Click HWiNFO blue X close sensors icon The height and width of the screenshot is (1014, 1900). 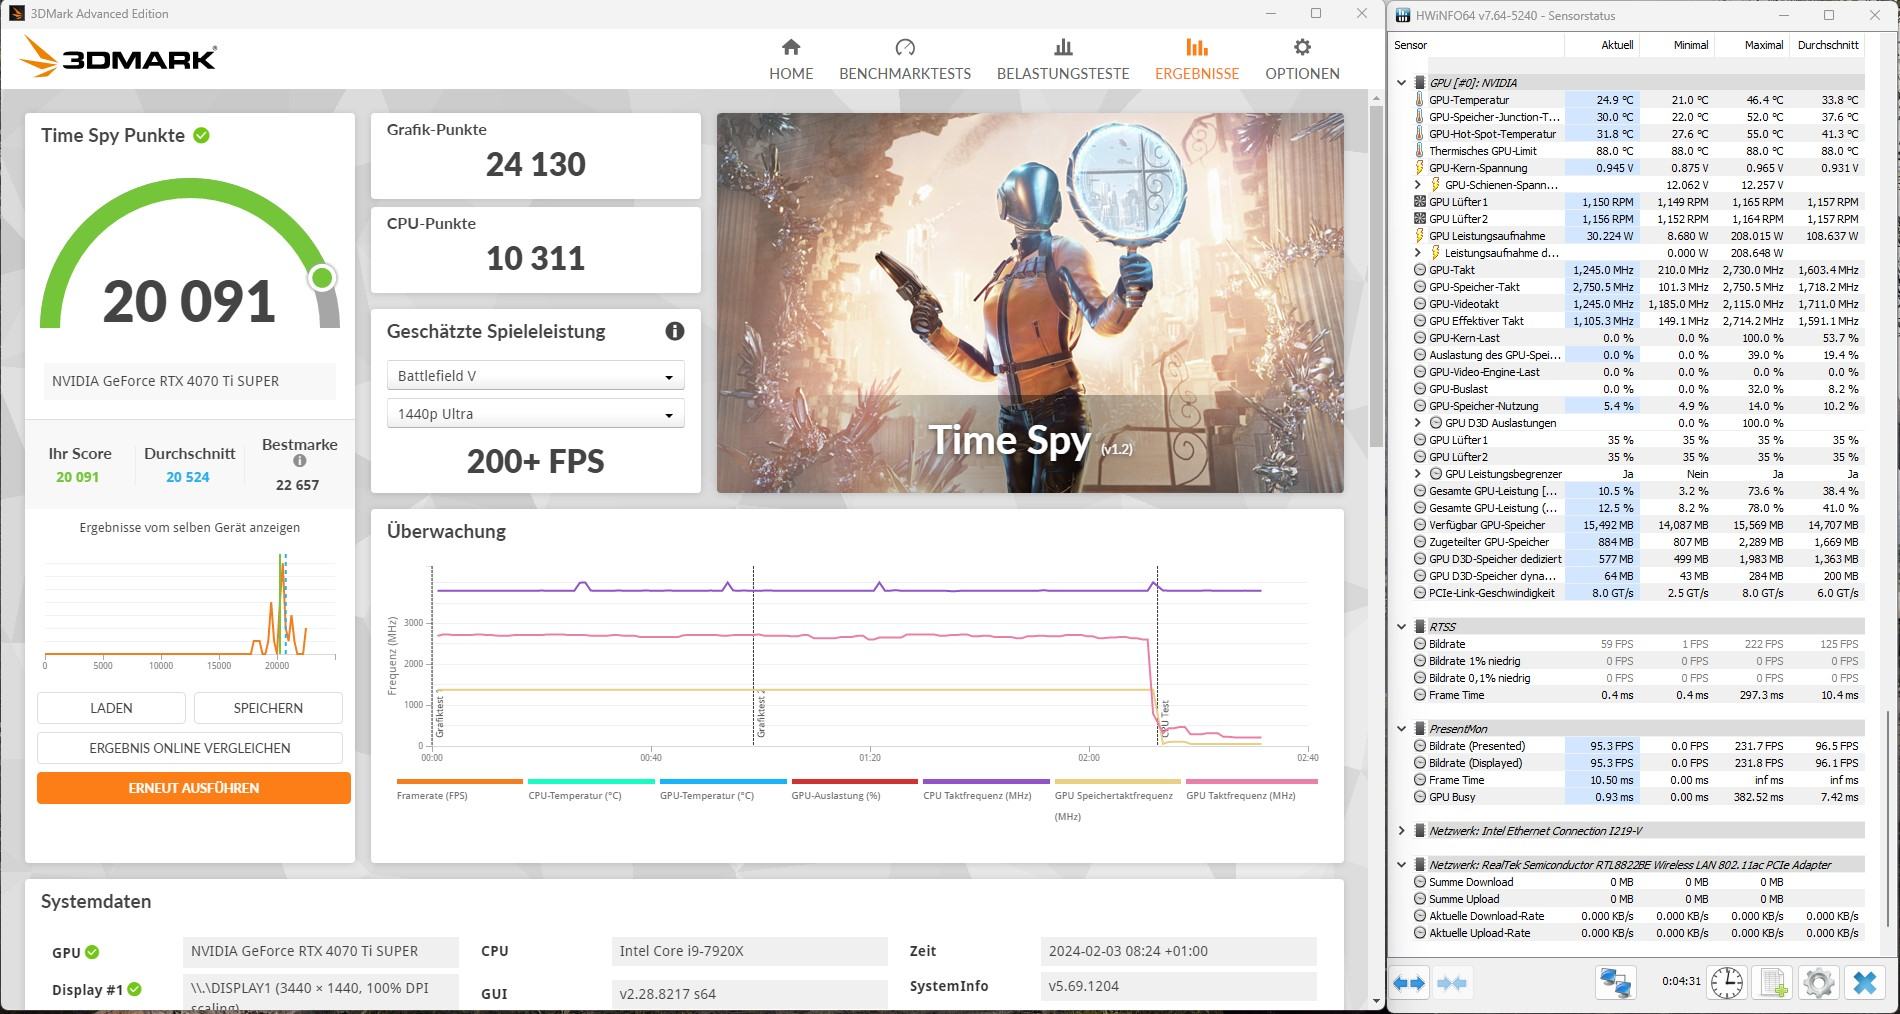point(1864,983)
